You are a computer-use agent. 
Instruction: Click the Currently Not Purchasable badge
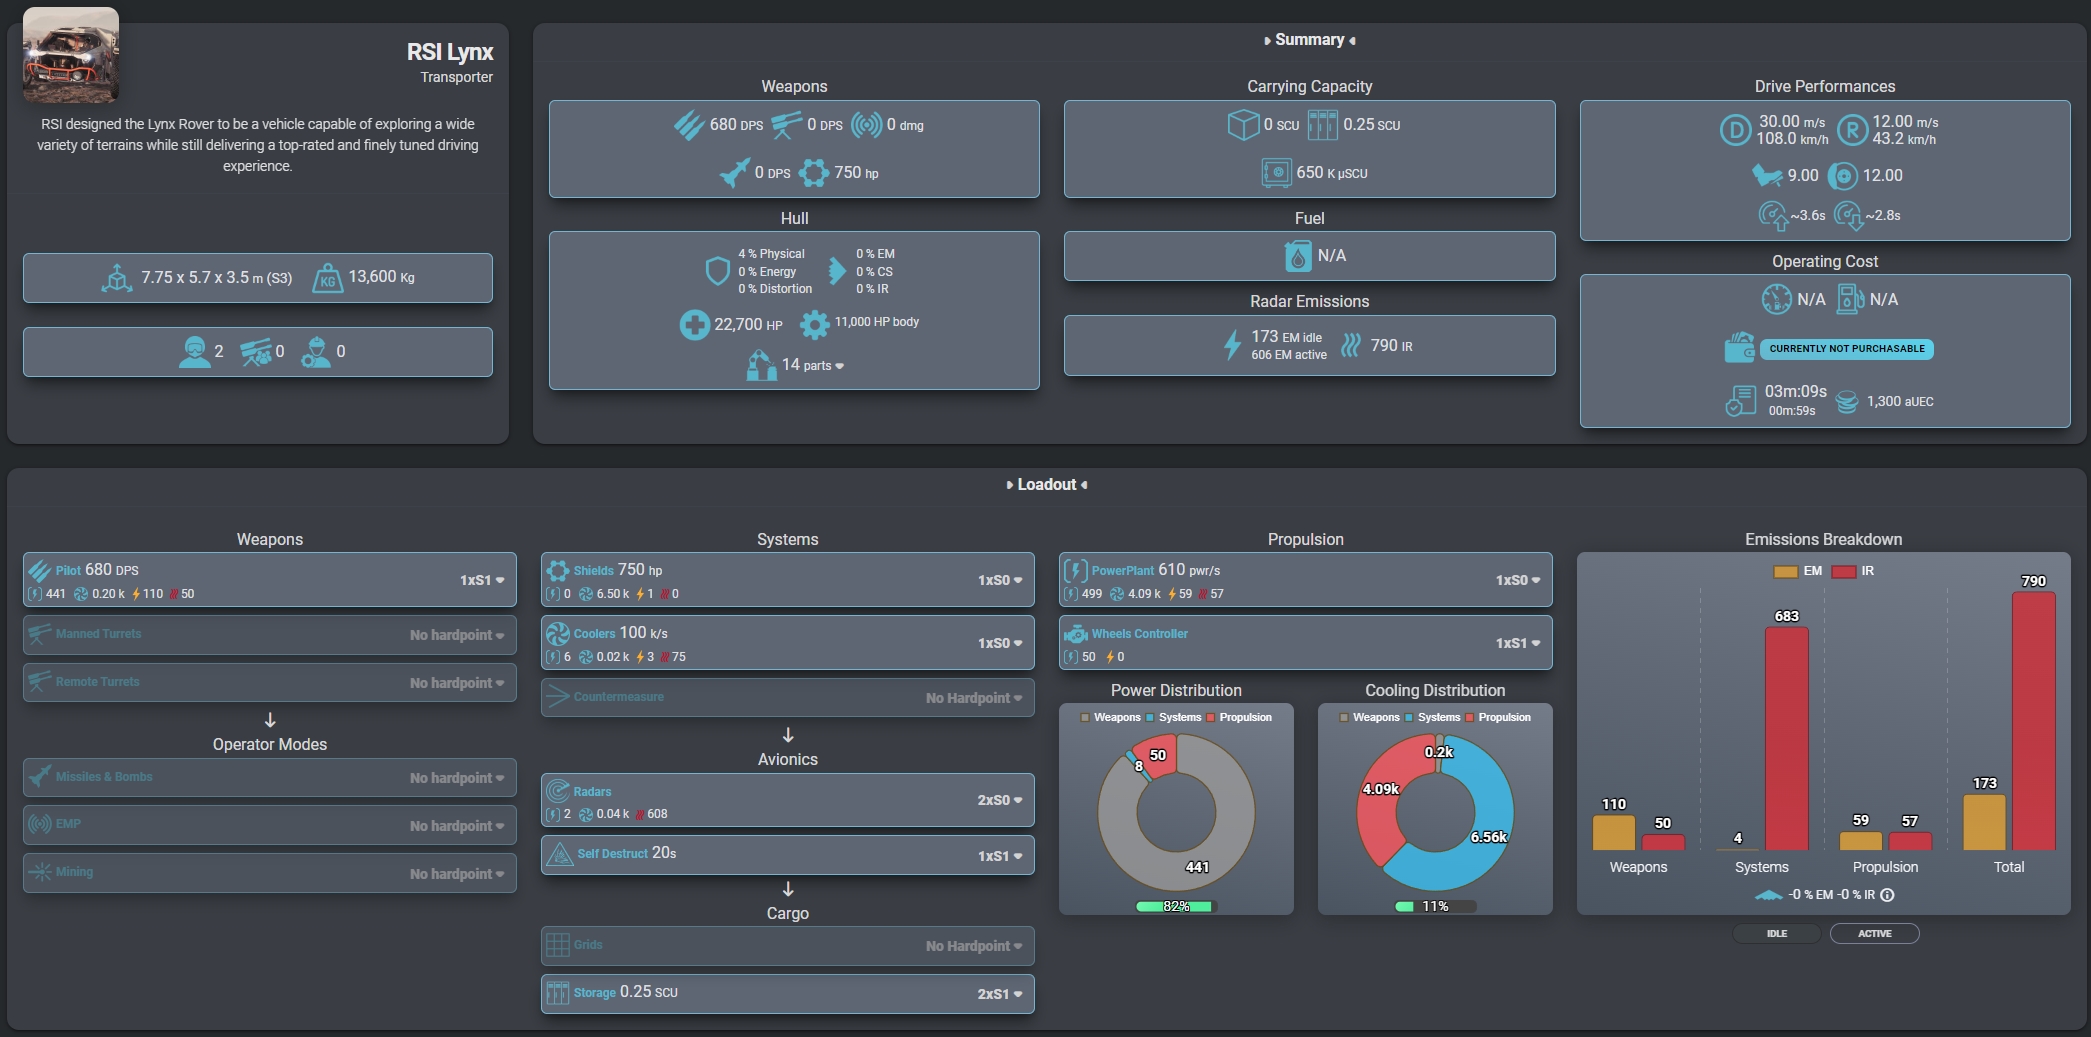(x=1847, y=349)
